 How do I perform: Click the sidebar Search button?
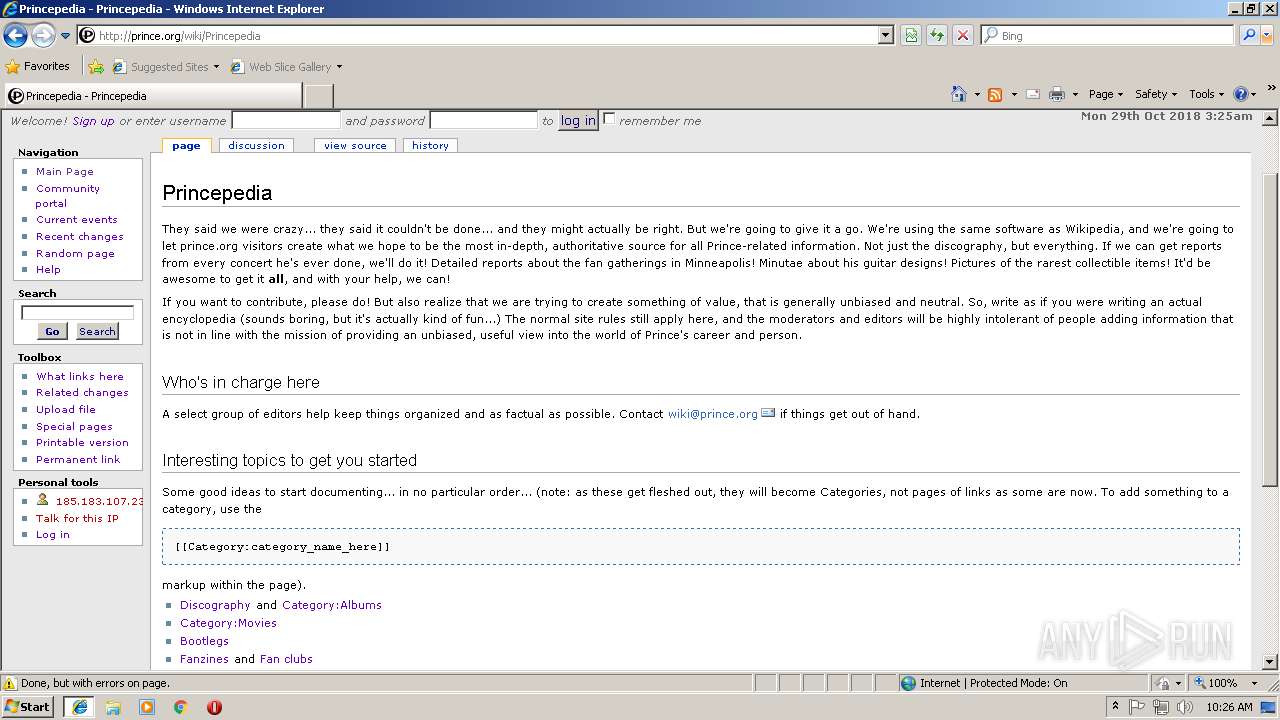(x=97, y=331)
